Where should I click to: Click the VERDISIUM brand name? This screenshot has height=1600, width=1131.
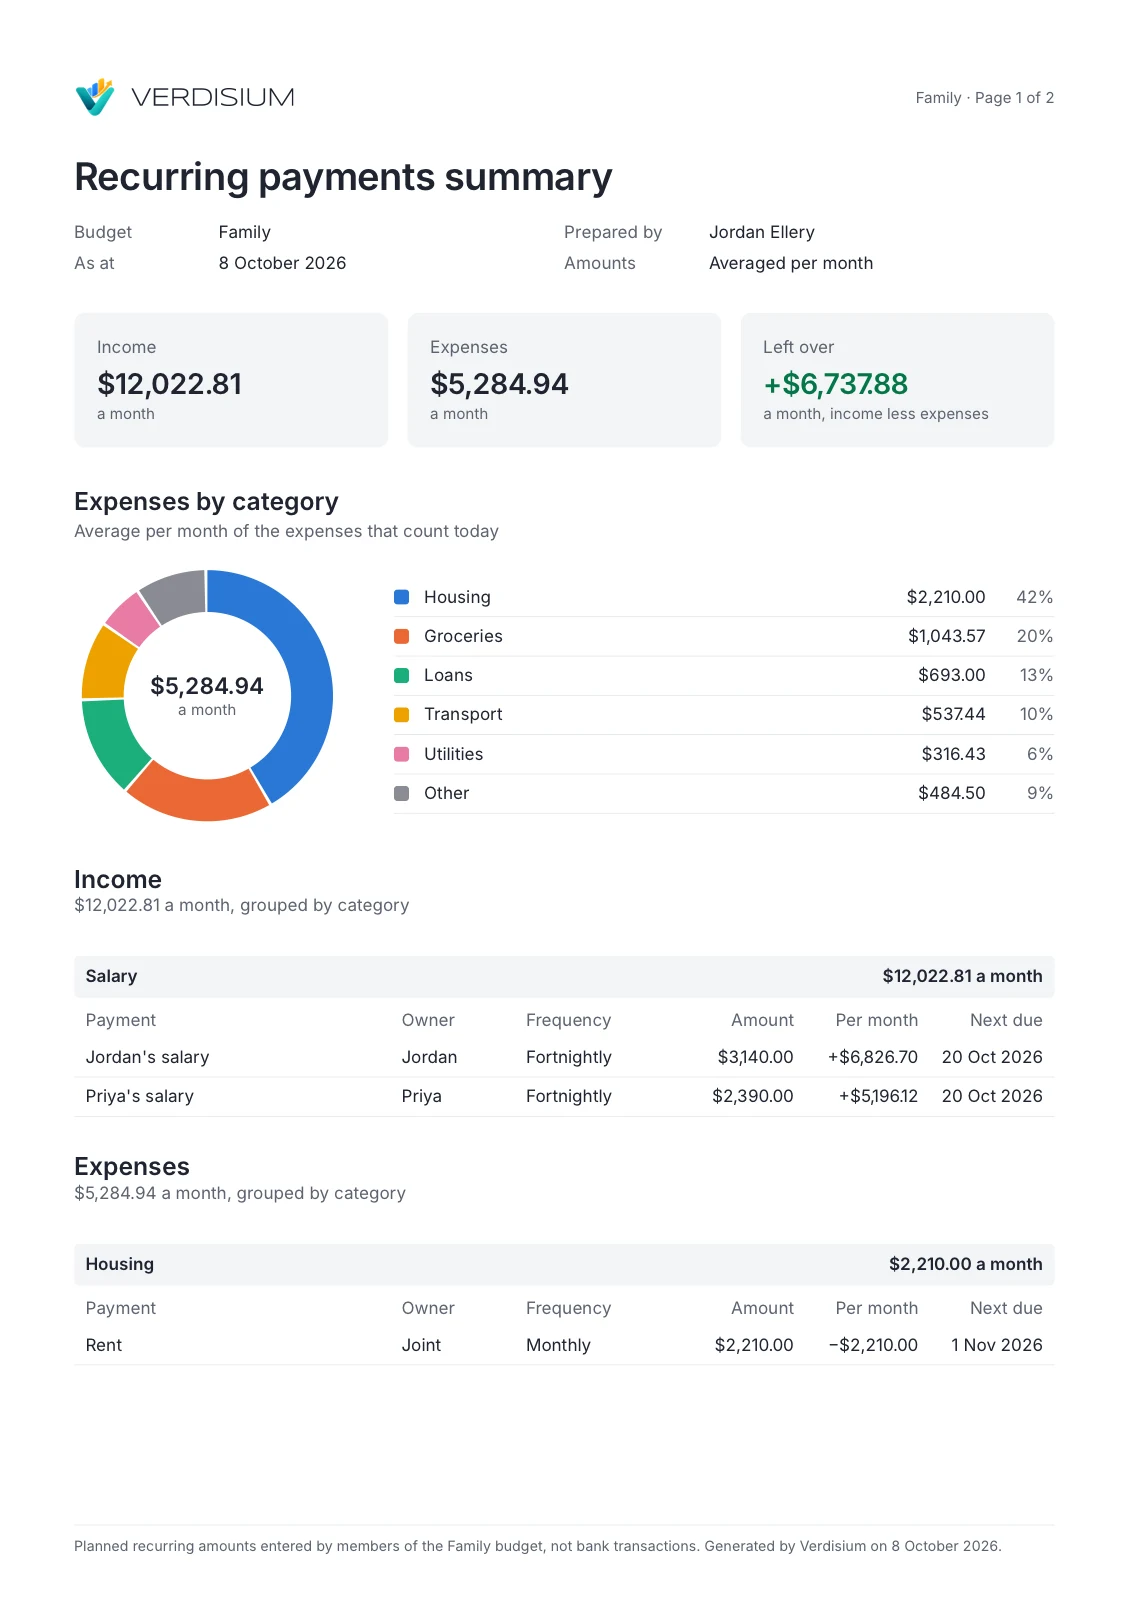tap(213, 97)
